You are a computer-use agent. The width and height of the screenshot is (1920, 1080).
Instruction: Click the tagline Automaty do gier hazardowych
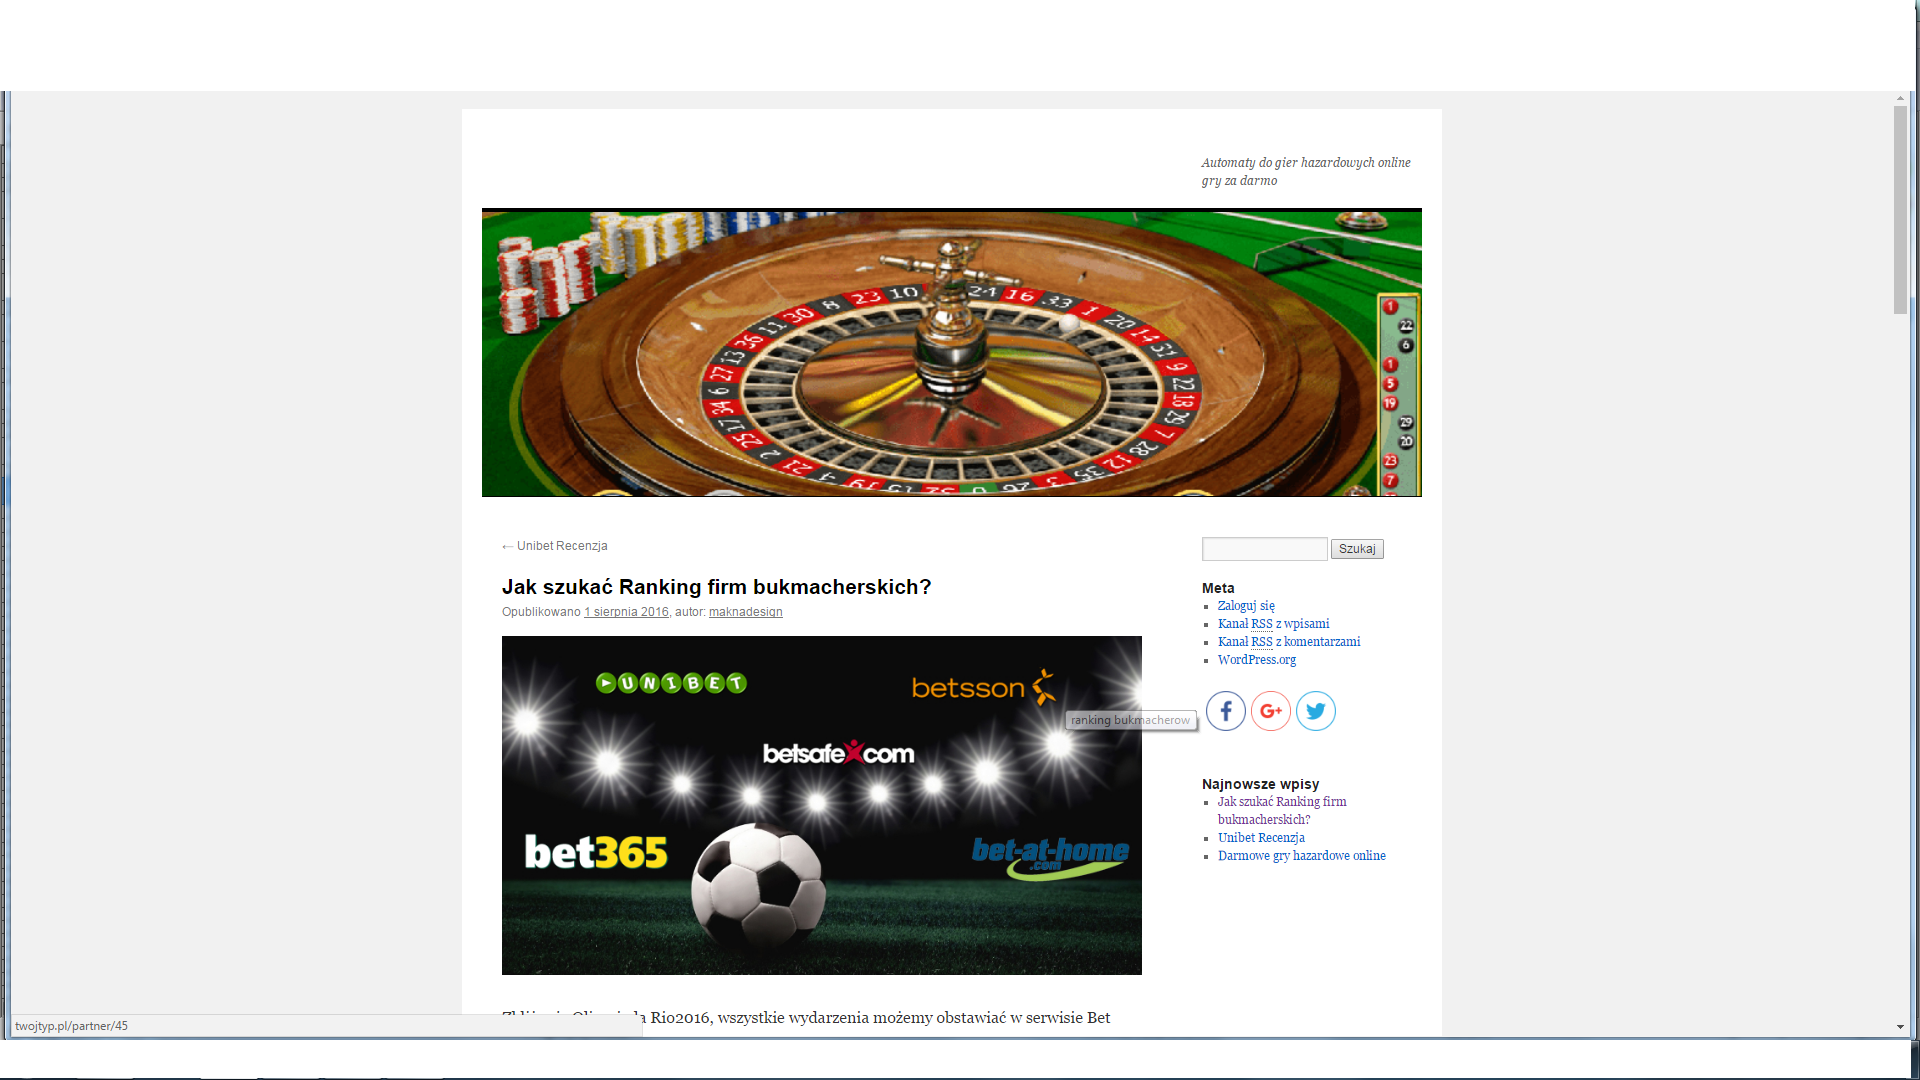[1306, 171]
